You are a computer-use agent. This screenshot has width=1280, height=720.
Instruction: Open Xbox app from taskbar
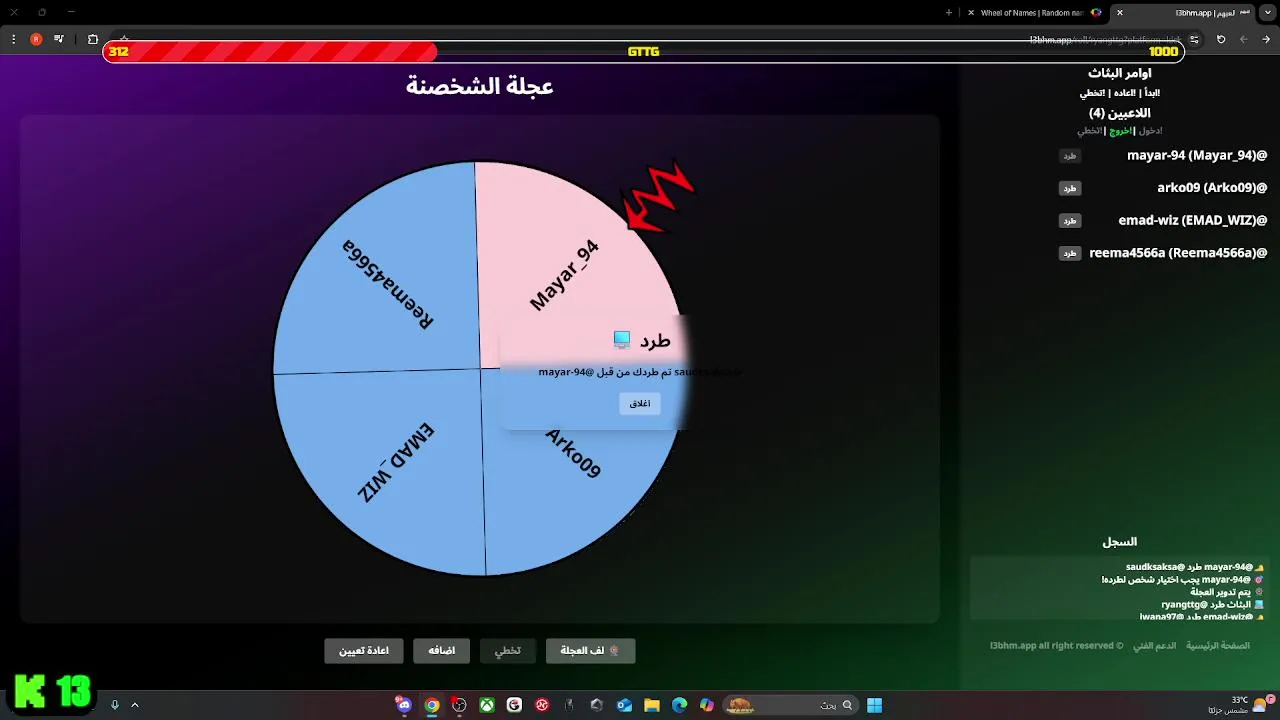[487, 705]
